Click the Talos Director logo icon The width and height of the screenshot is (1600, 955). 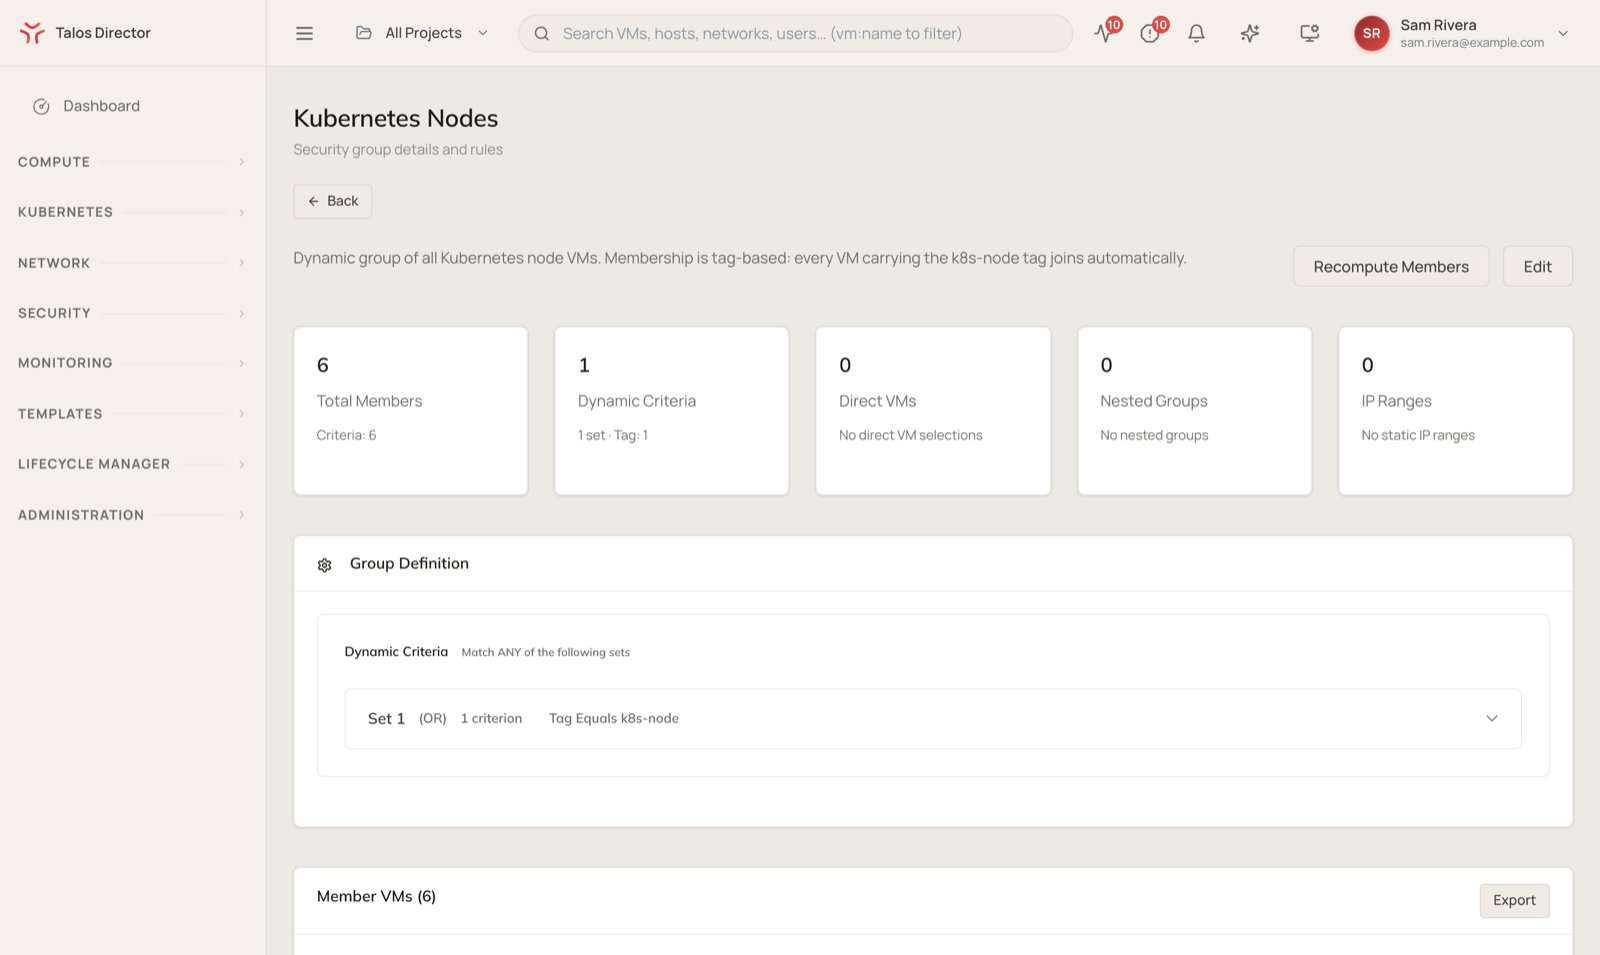32,33
